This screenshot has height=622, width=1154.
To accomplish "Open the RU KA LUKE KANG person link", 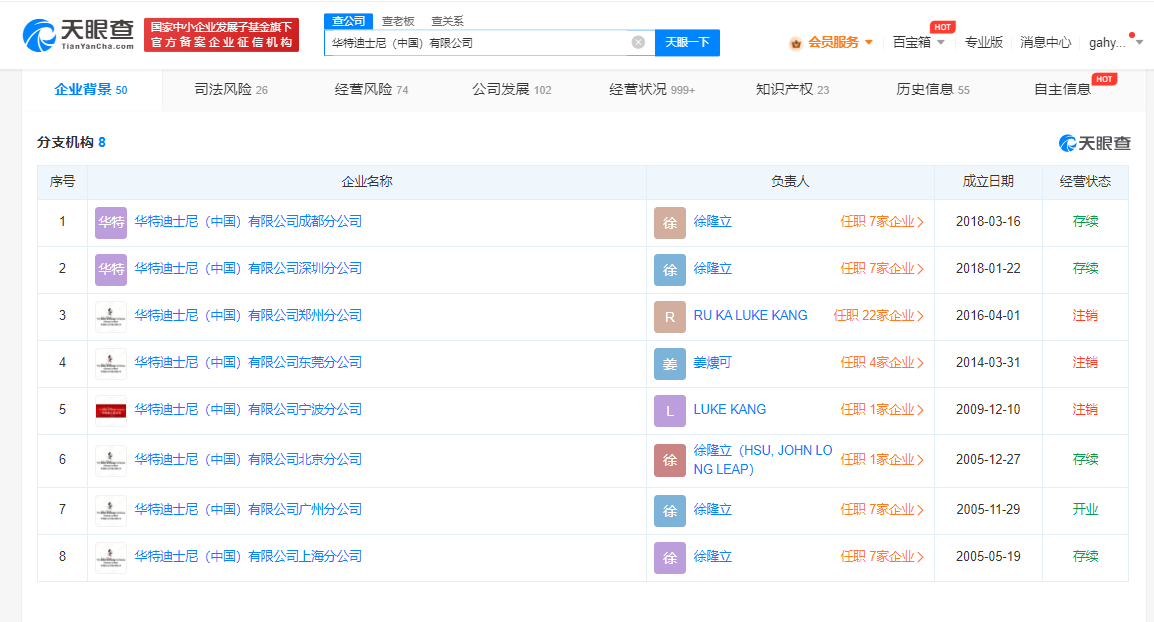I will click(x=750, y=316).
